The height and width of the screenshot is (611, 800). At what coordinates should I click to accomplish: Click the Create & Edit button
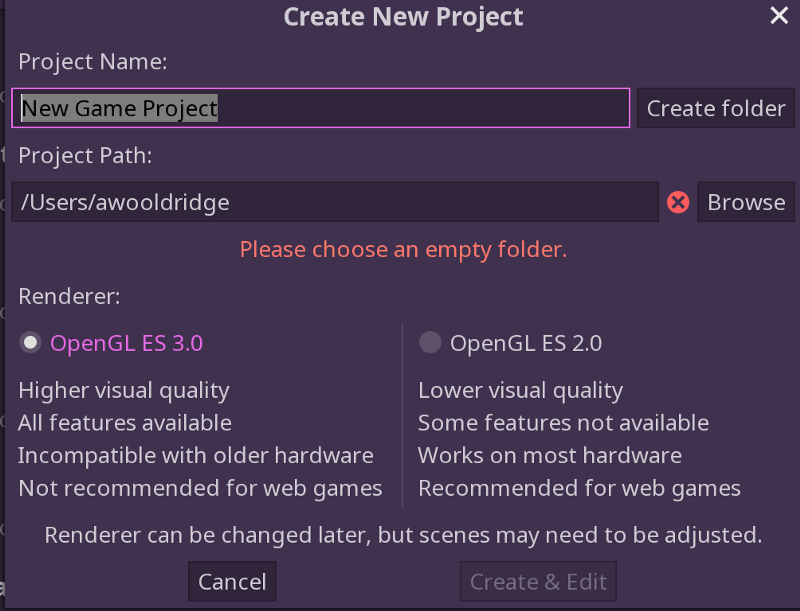(538, 581)
